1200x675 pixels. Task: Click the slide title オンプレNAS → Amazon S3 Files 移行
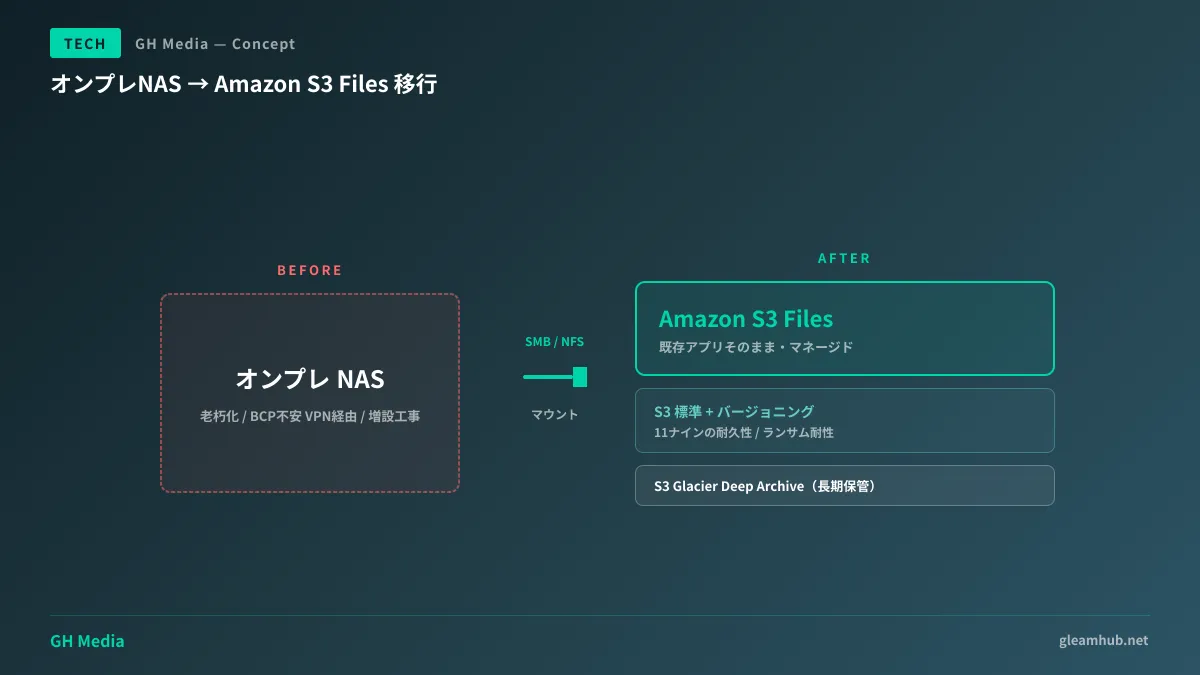243,85
